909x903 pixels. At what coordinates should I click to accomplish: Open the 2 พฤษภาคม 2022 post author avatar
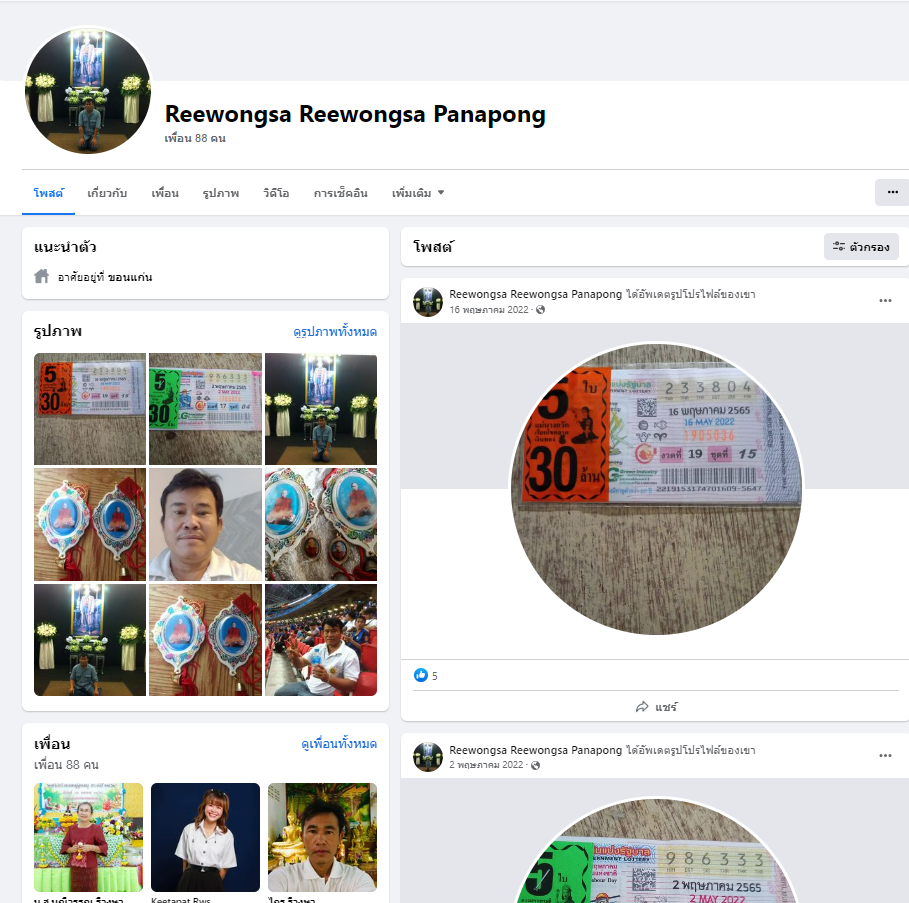[428, 757]
